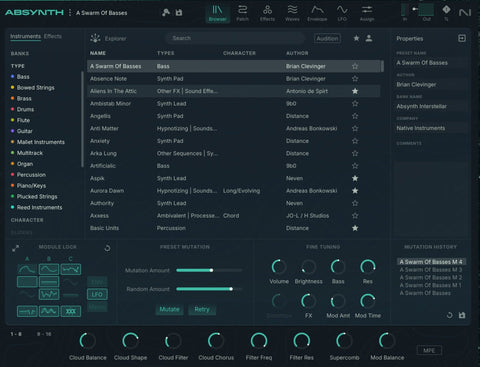The image size is (480, 367).
Task: Click the tuner diamond icon
Action: click(446, 10)
